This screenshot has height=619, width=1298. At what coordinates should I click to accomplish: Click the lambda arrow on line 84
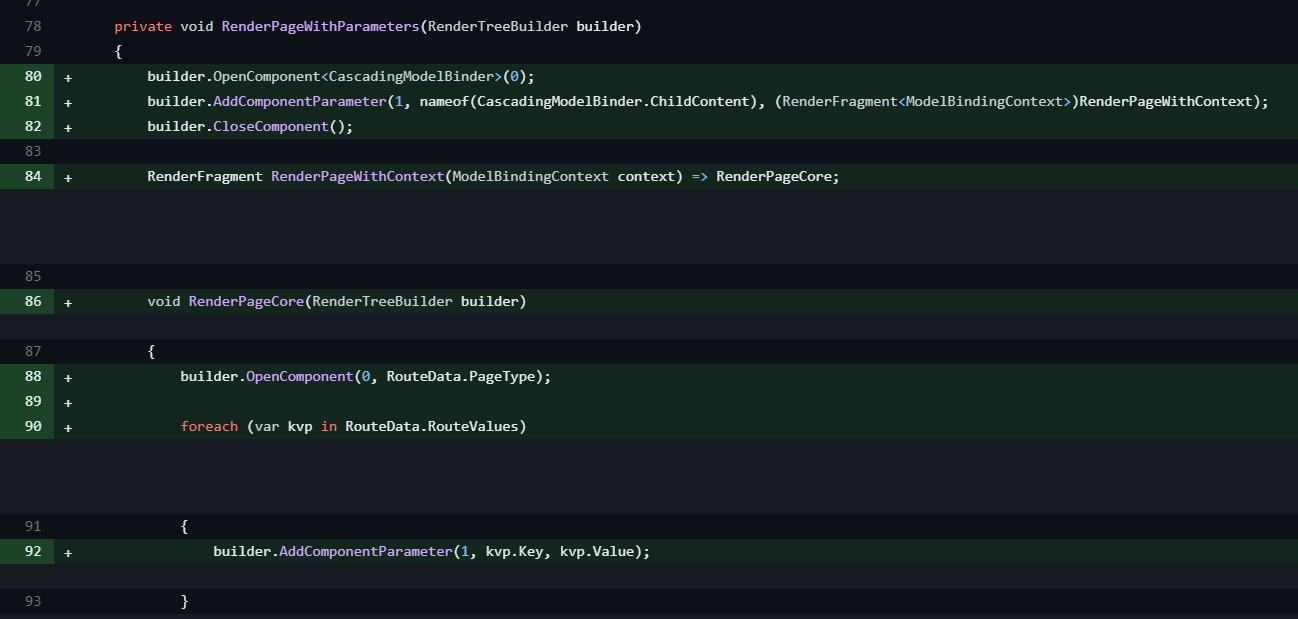[699, 177]
